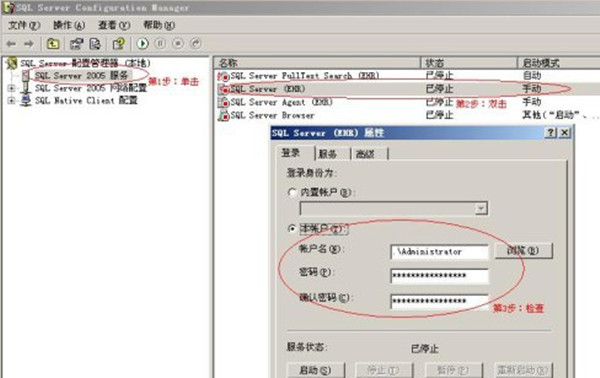Click the Pause service toolbar icon
600x378 pixels.
click(160, 44)
